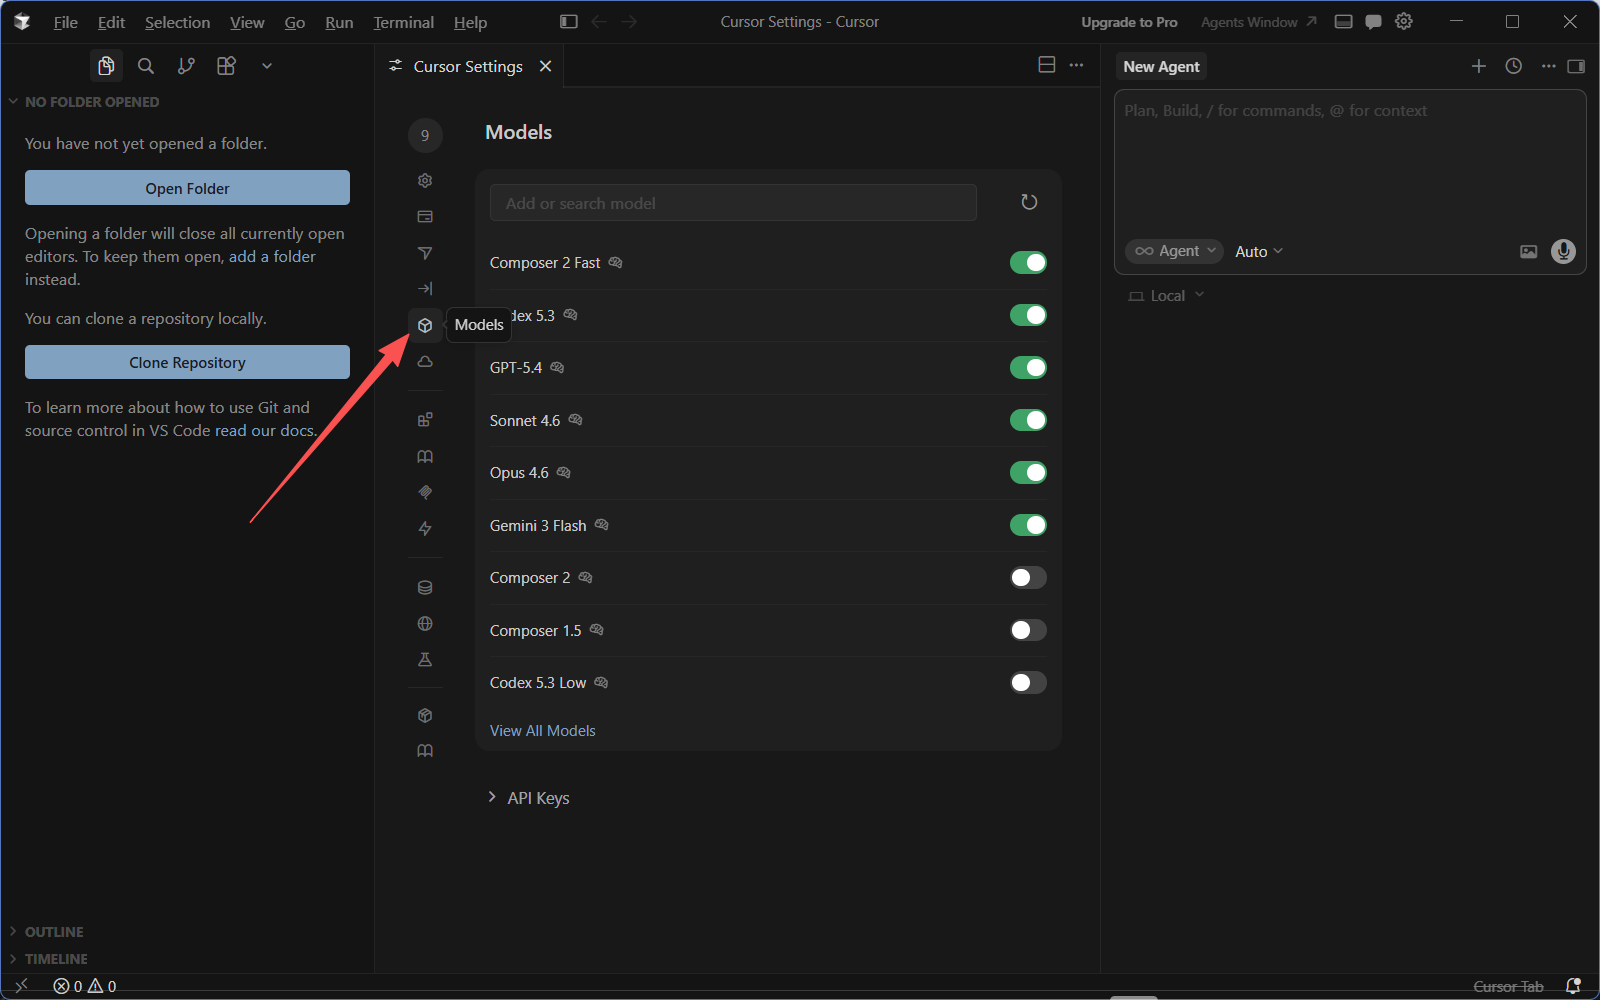Toggle the agent side panel layout icon
This screenshot has width=1600, height=1000.
1576,66
